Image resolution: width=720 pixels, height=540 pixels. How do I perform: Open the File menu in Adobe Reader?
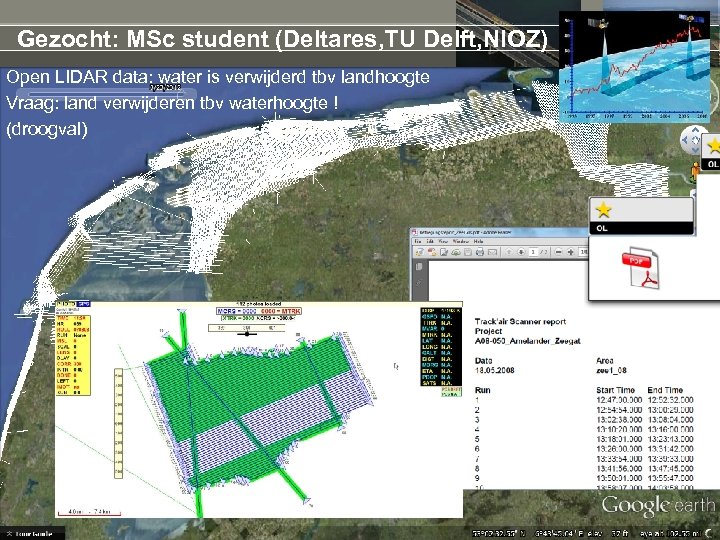[x=418, y=242]
